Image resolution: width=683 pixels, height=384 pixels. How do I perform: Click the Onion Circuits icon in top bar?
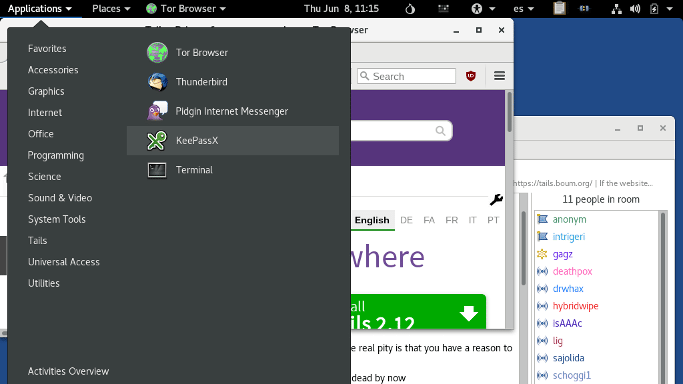click(410, 9)
